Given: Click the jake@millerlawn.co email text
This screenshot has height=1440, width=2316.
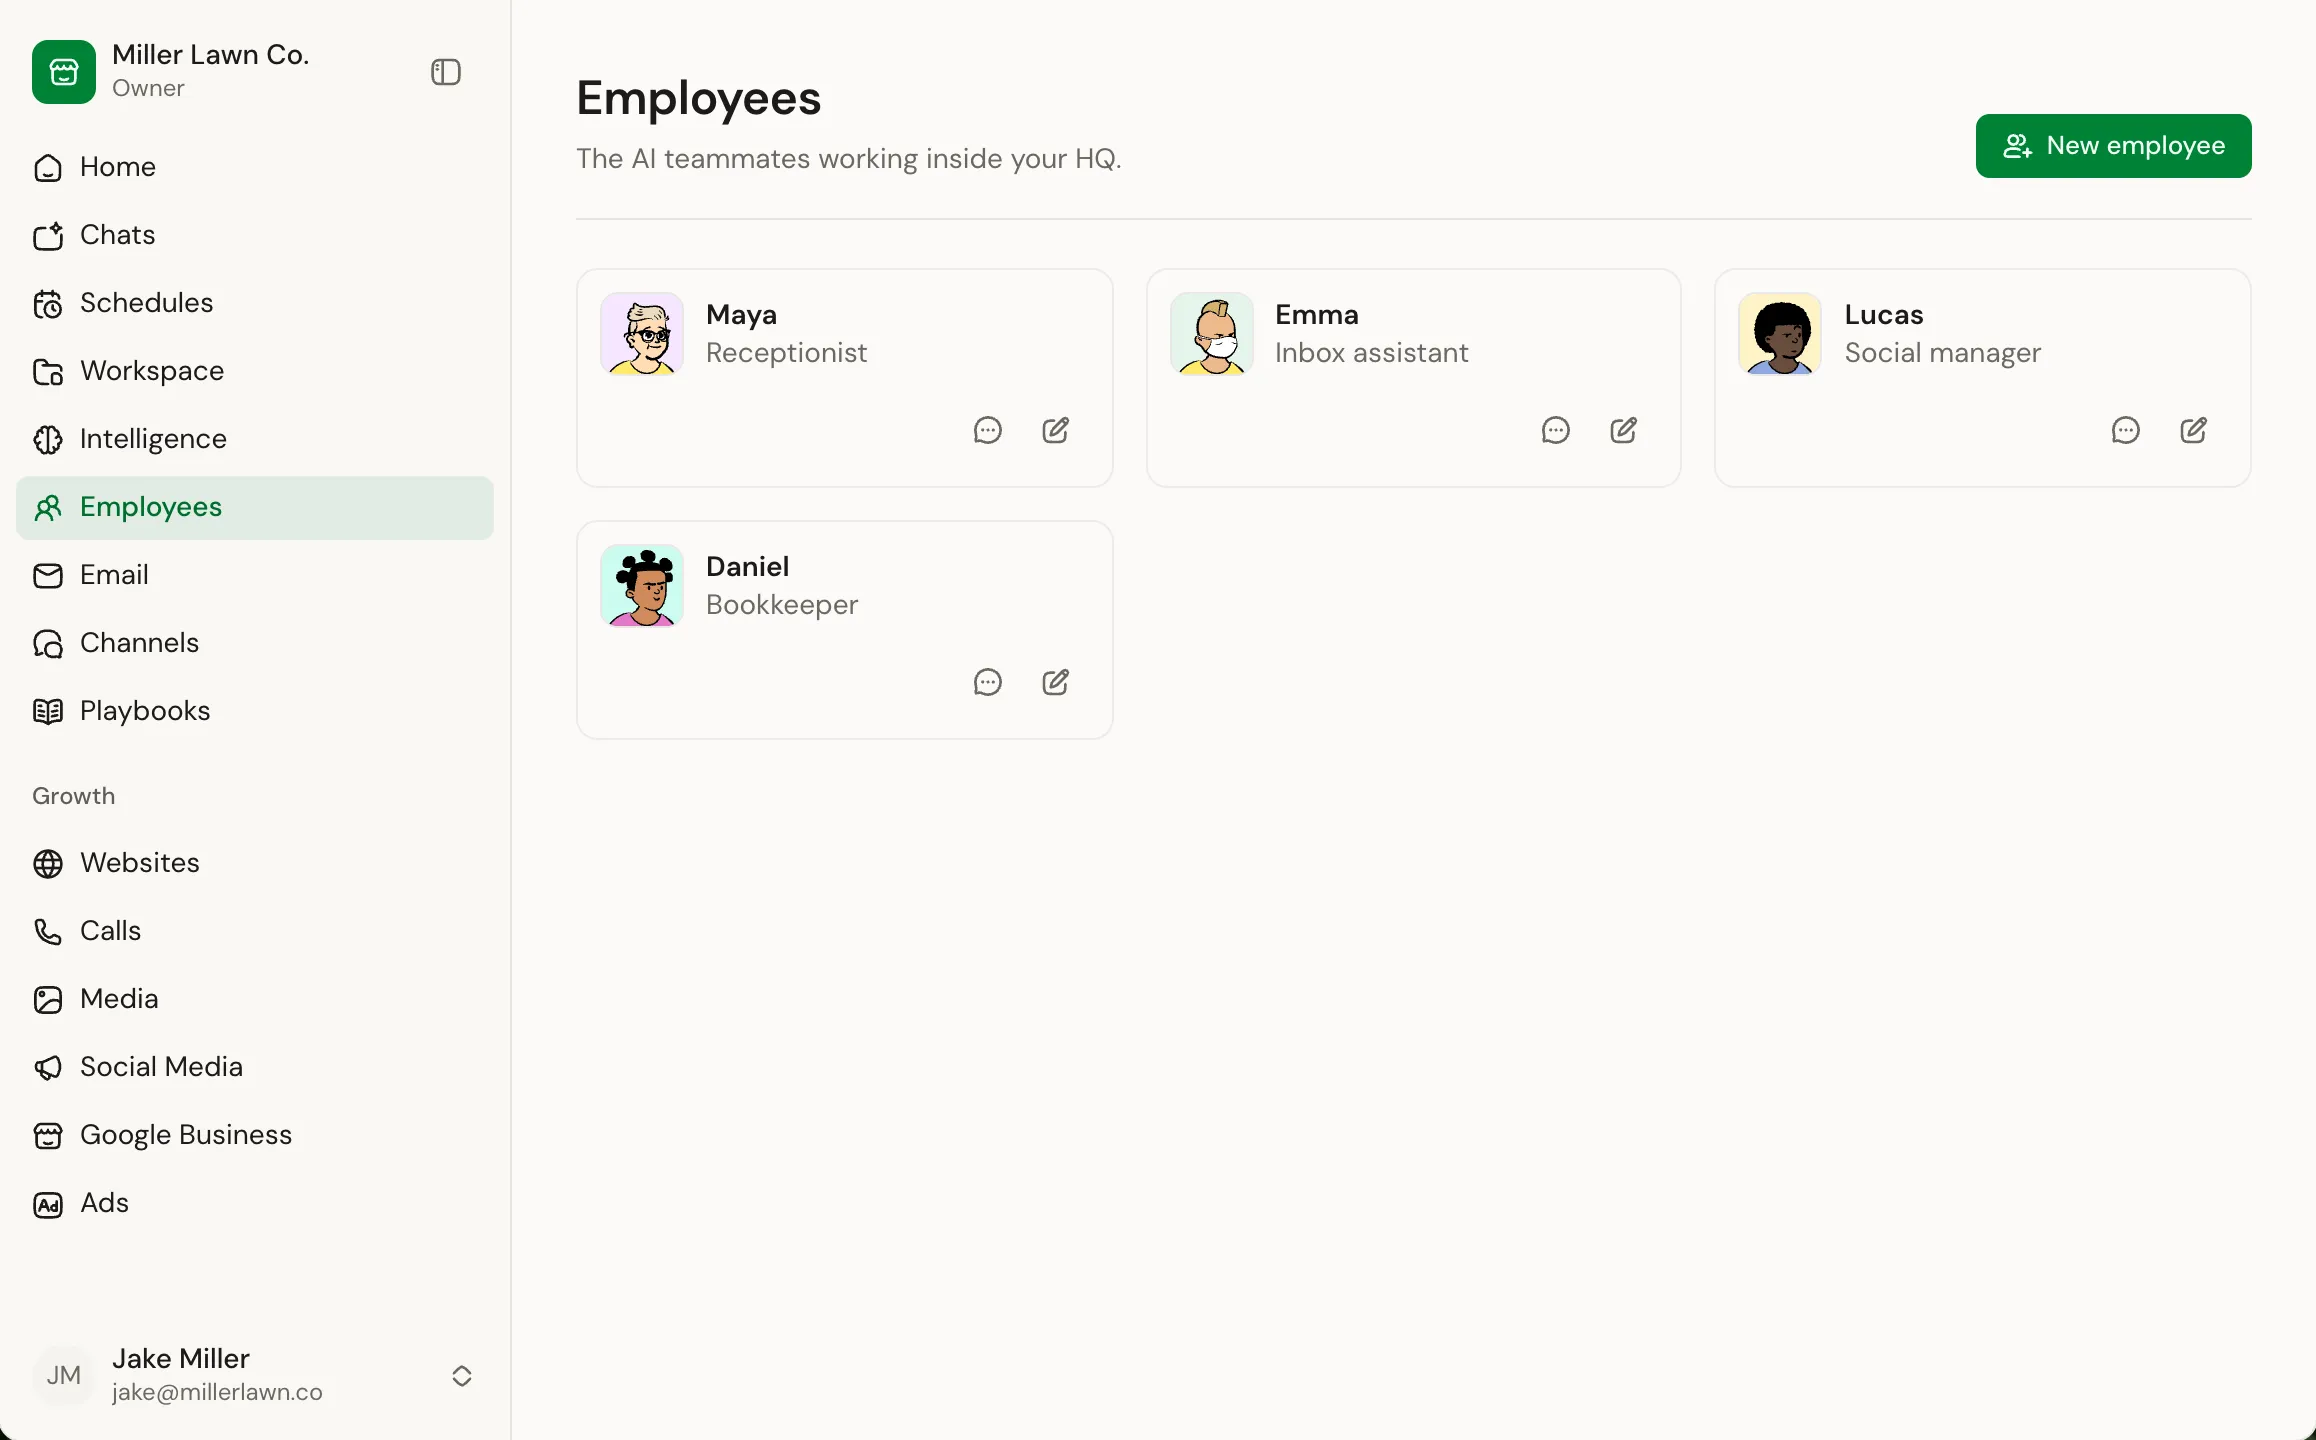Looking at the screenshot, I should click(217, 1392).
